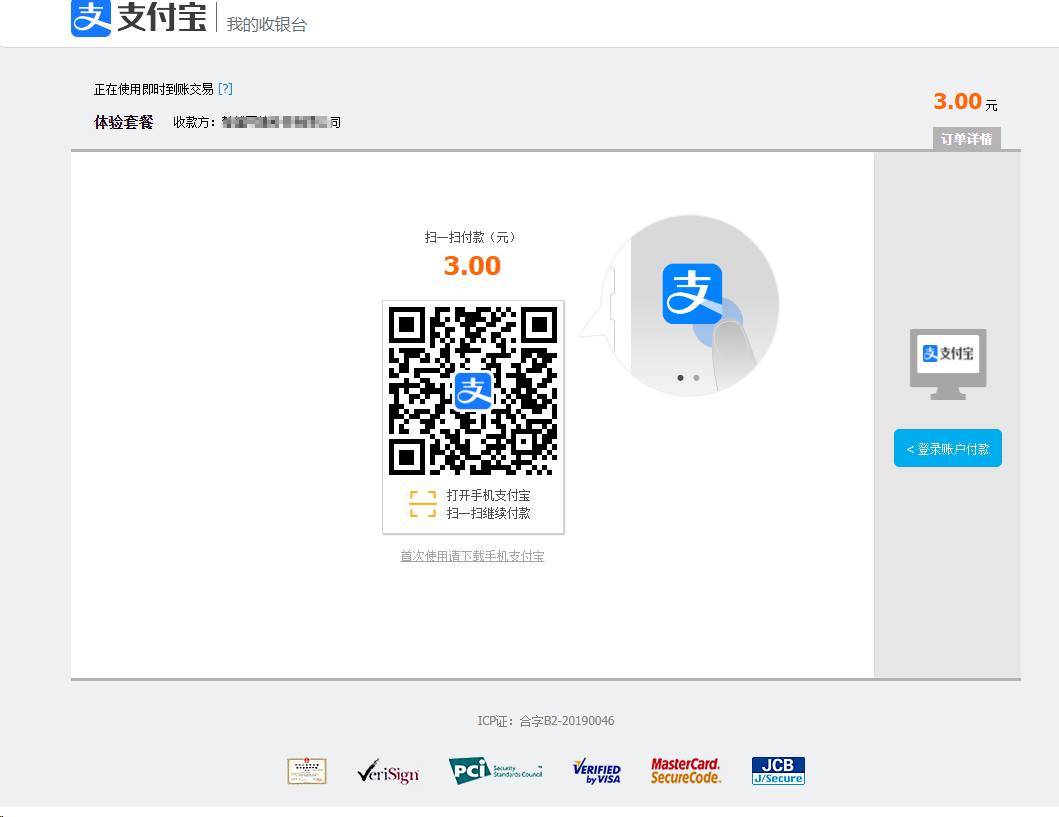Click the blue Alipay app icon in the circle illustration
Viewport: 1059px width, 817px height.
(x=692, y=294)
